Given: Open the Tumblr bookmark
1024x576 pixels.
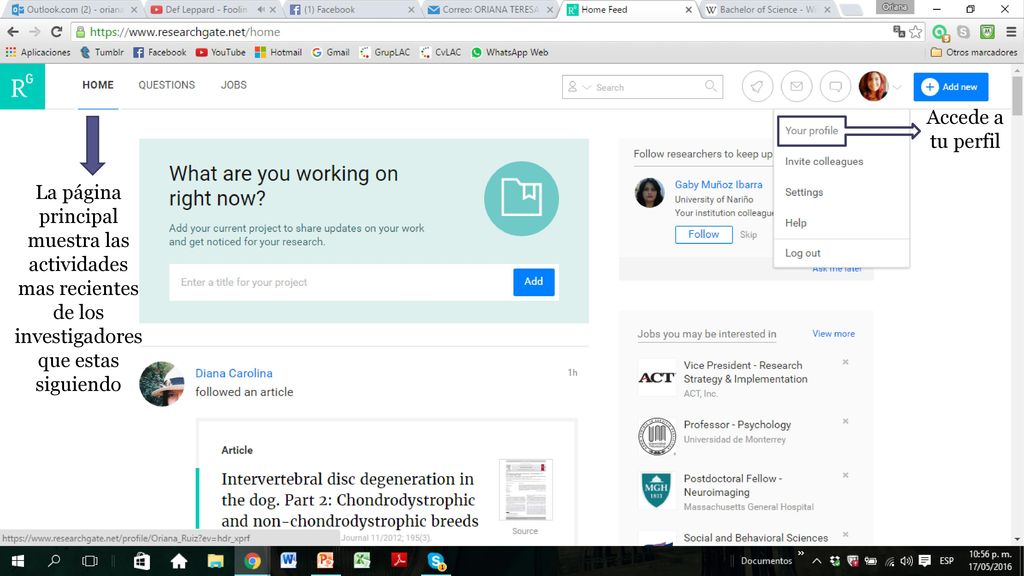Looking at the screenshot, I should 102,52.
